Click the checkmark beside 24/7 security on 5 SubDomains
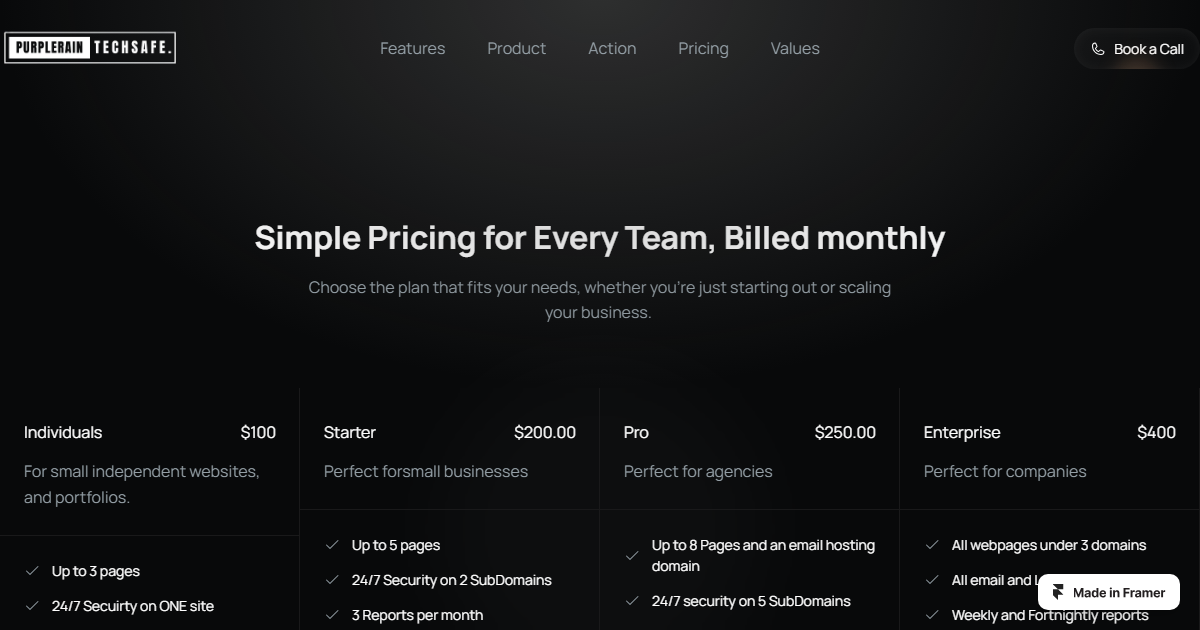This screenshot has height=630, width=1200. tap(632, 601)
